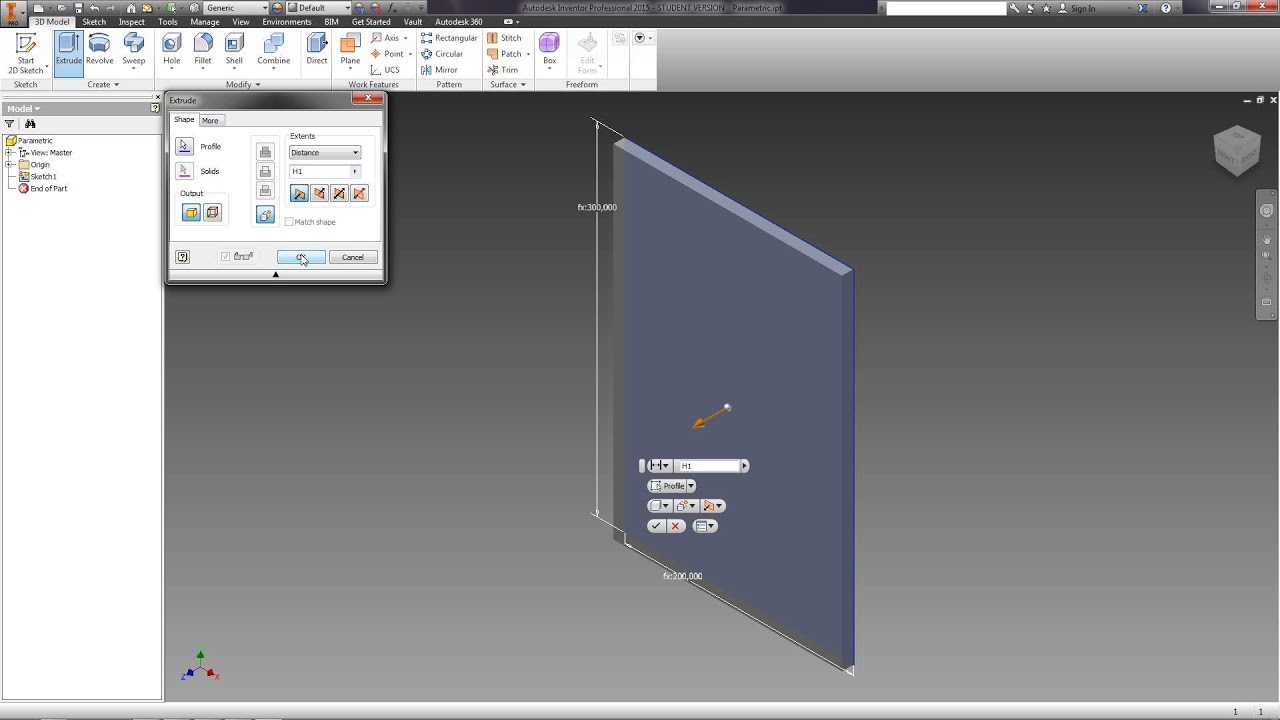Activate the Mirror tool

(439, 70)
